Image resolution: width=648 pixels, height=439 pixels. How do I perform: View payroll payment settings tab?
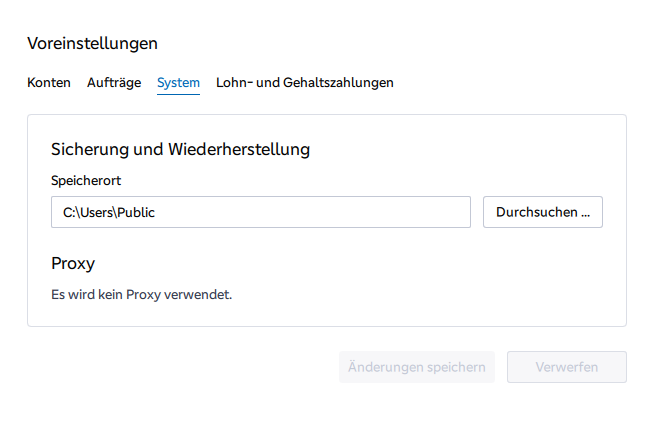[305, 82]
